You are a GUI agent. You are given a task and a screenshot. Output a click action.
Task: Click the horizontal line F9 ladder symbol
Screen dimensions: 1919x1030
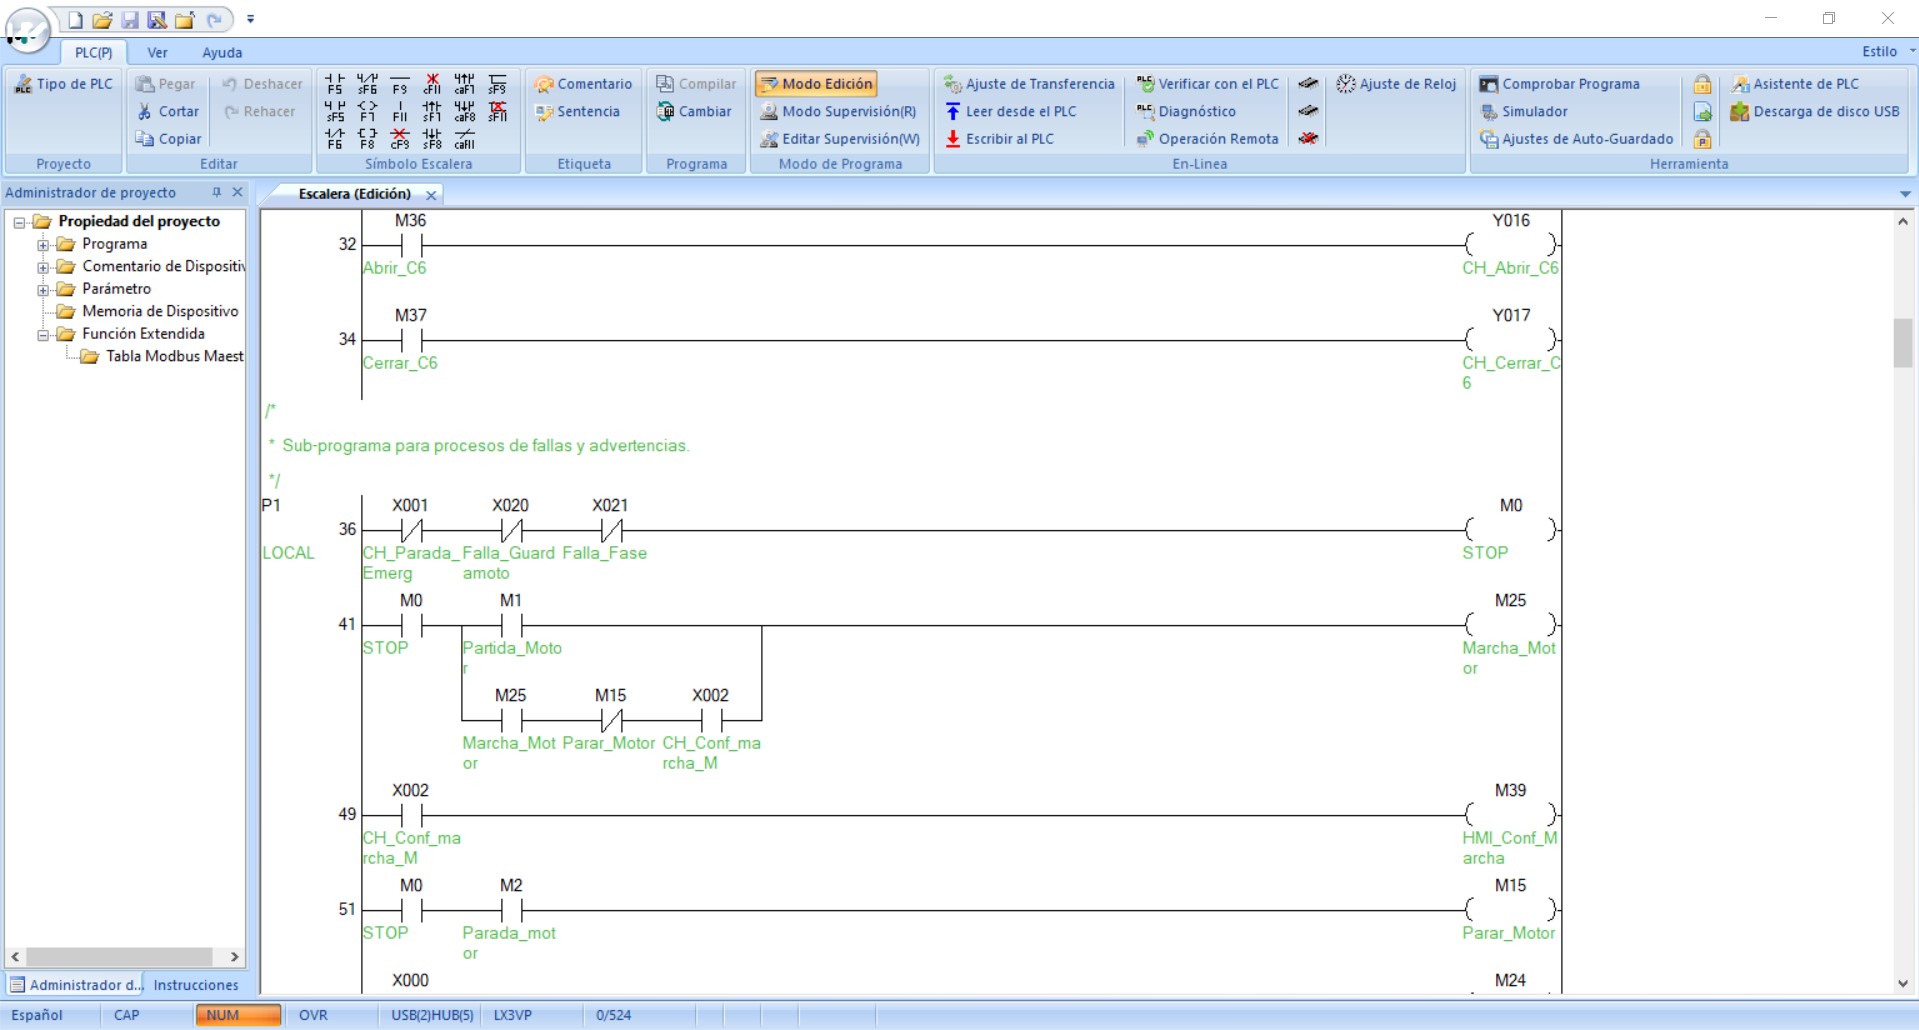[x=400, y=84]
